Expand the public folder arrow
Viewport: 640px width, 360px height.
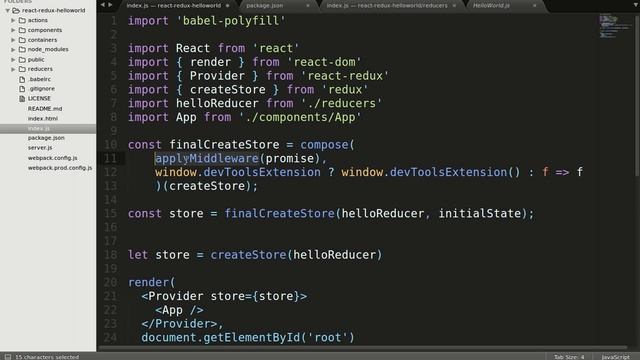[13, 59]
